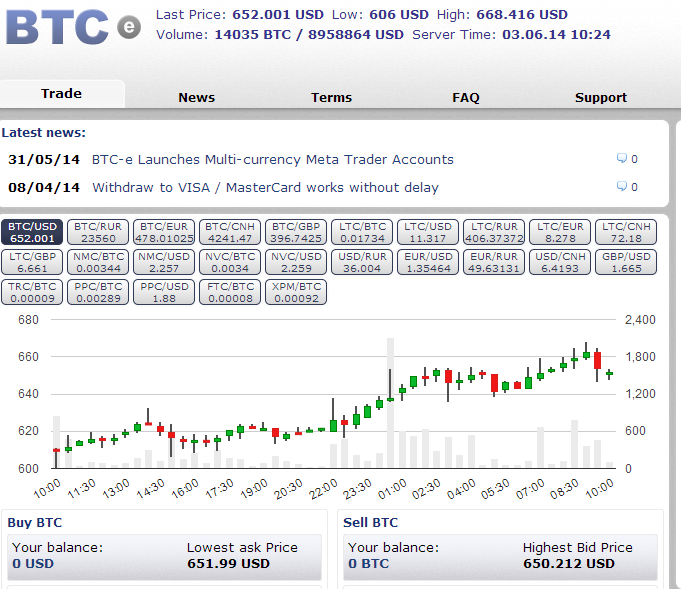Image resolution: width=681 pixels, height=589 pixels.
Task: Click the Low 606 USD value
Action: coord(399,14)
